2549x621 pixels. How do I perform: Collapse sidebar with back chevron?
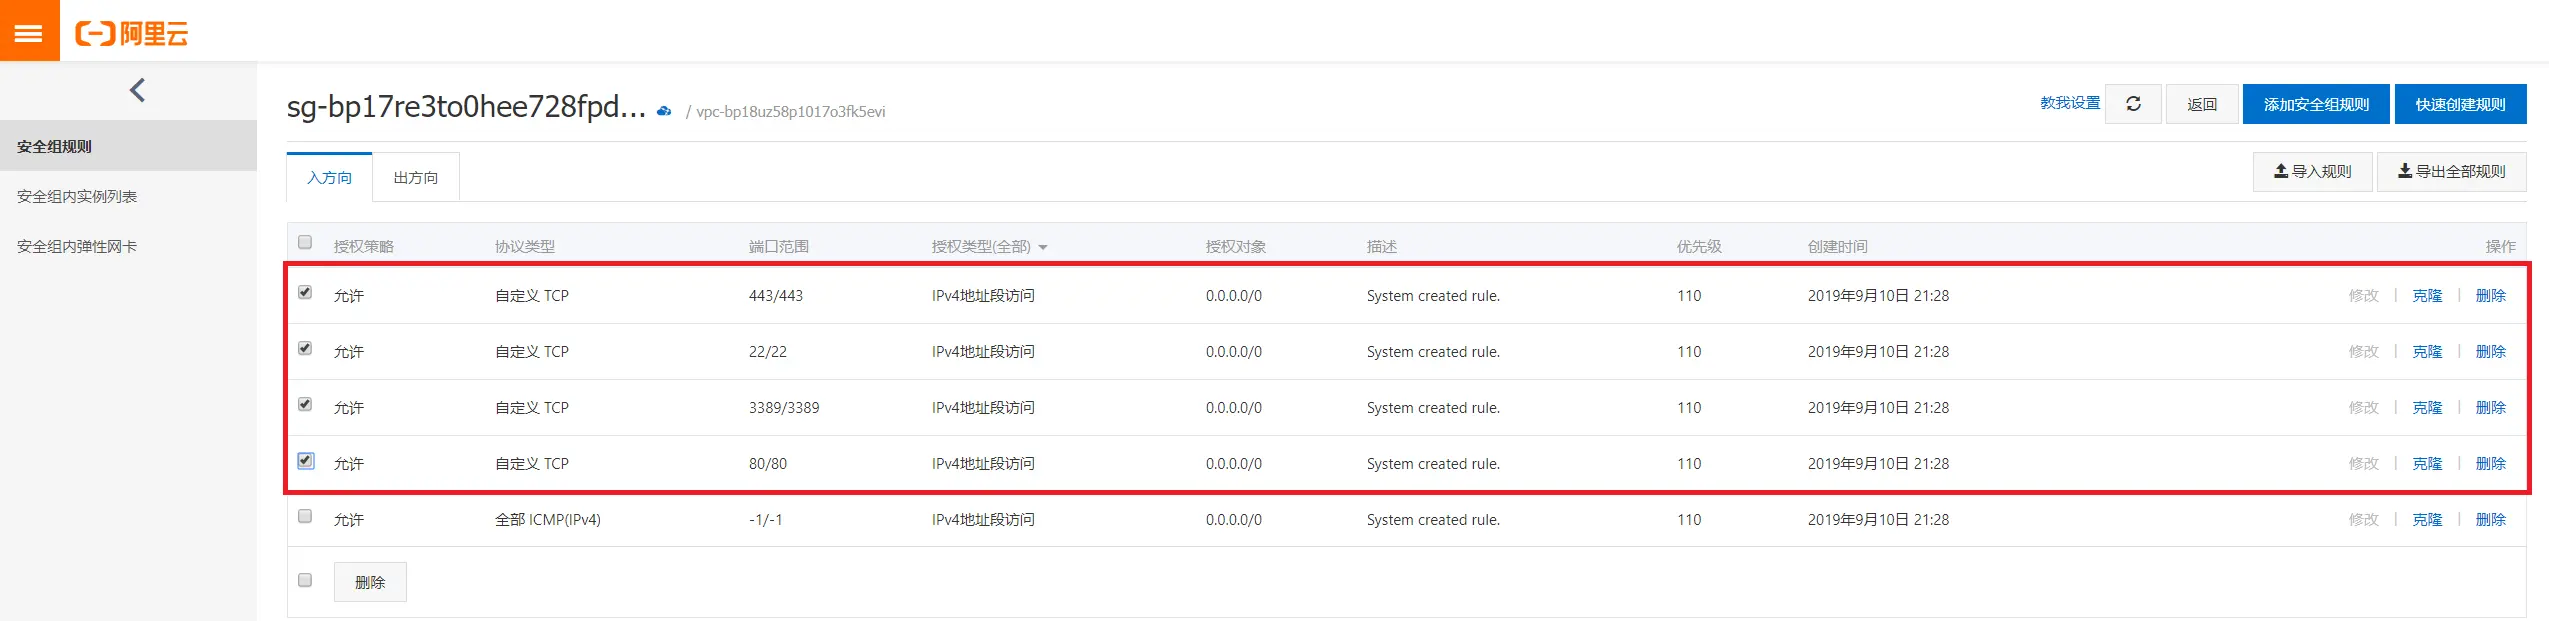[x=138, y=90]
